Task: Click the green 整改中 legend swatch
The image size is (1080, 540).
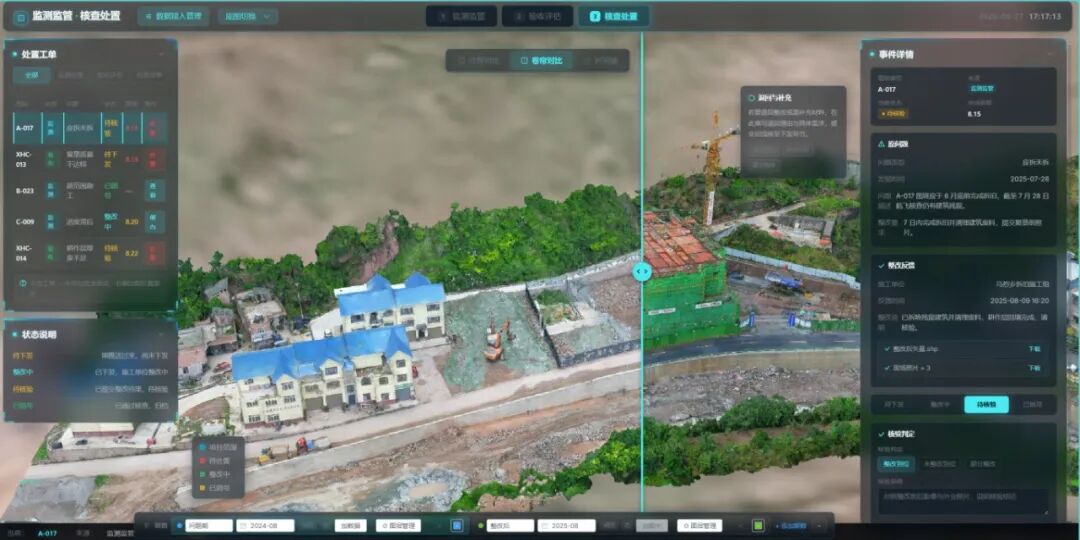Action: [201, 475]
